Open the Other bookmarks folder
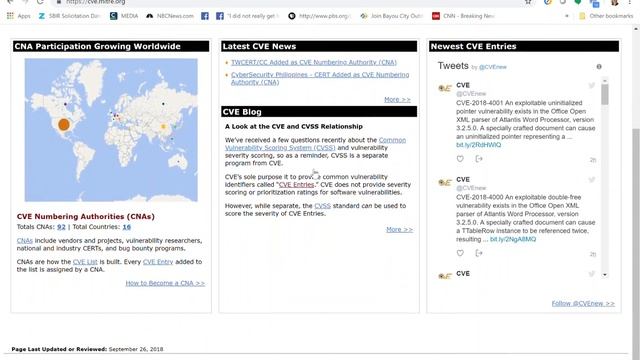Screen dimensions: 640x360 point(606,16)
